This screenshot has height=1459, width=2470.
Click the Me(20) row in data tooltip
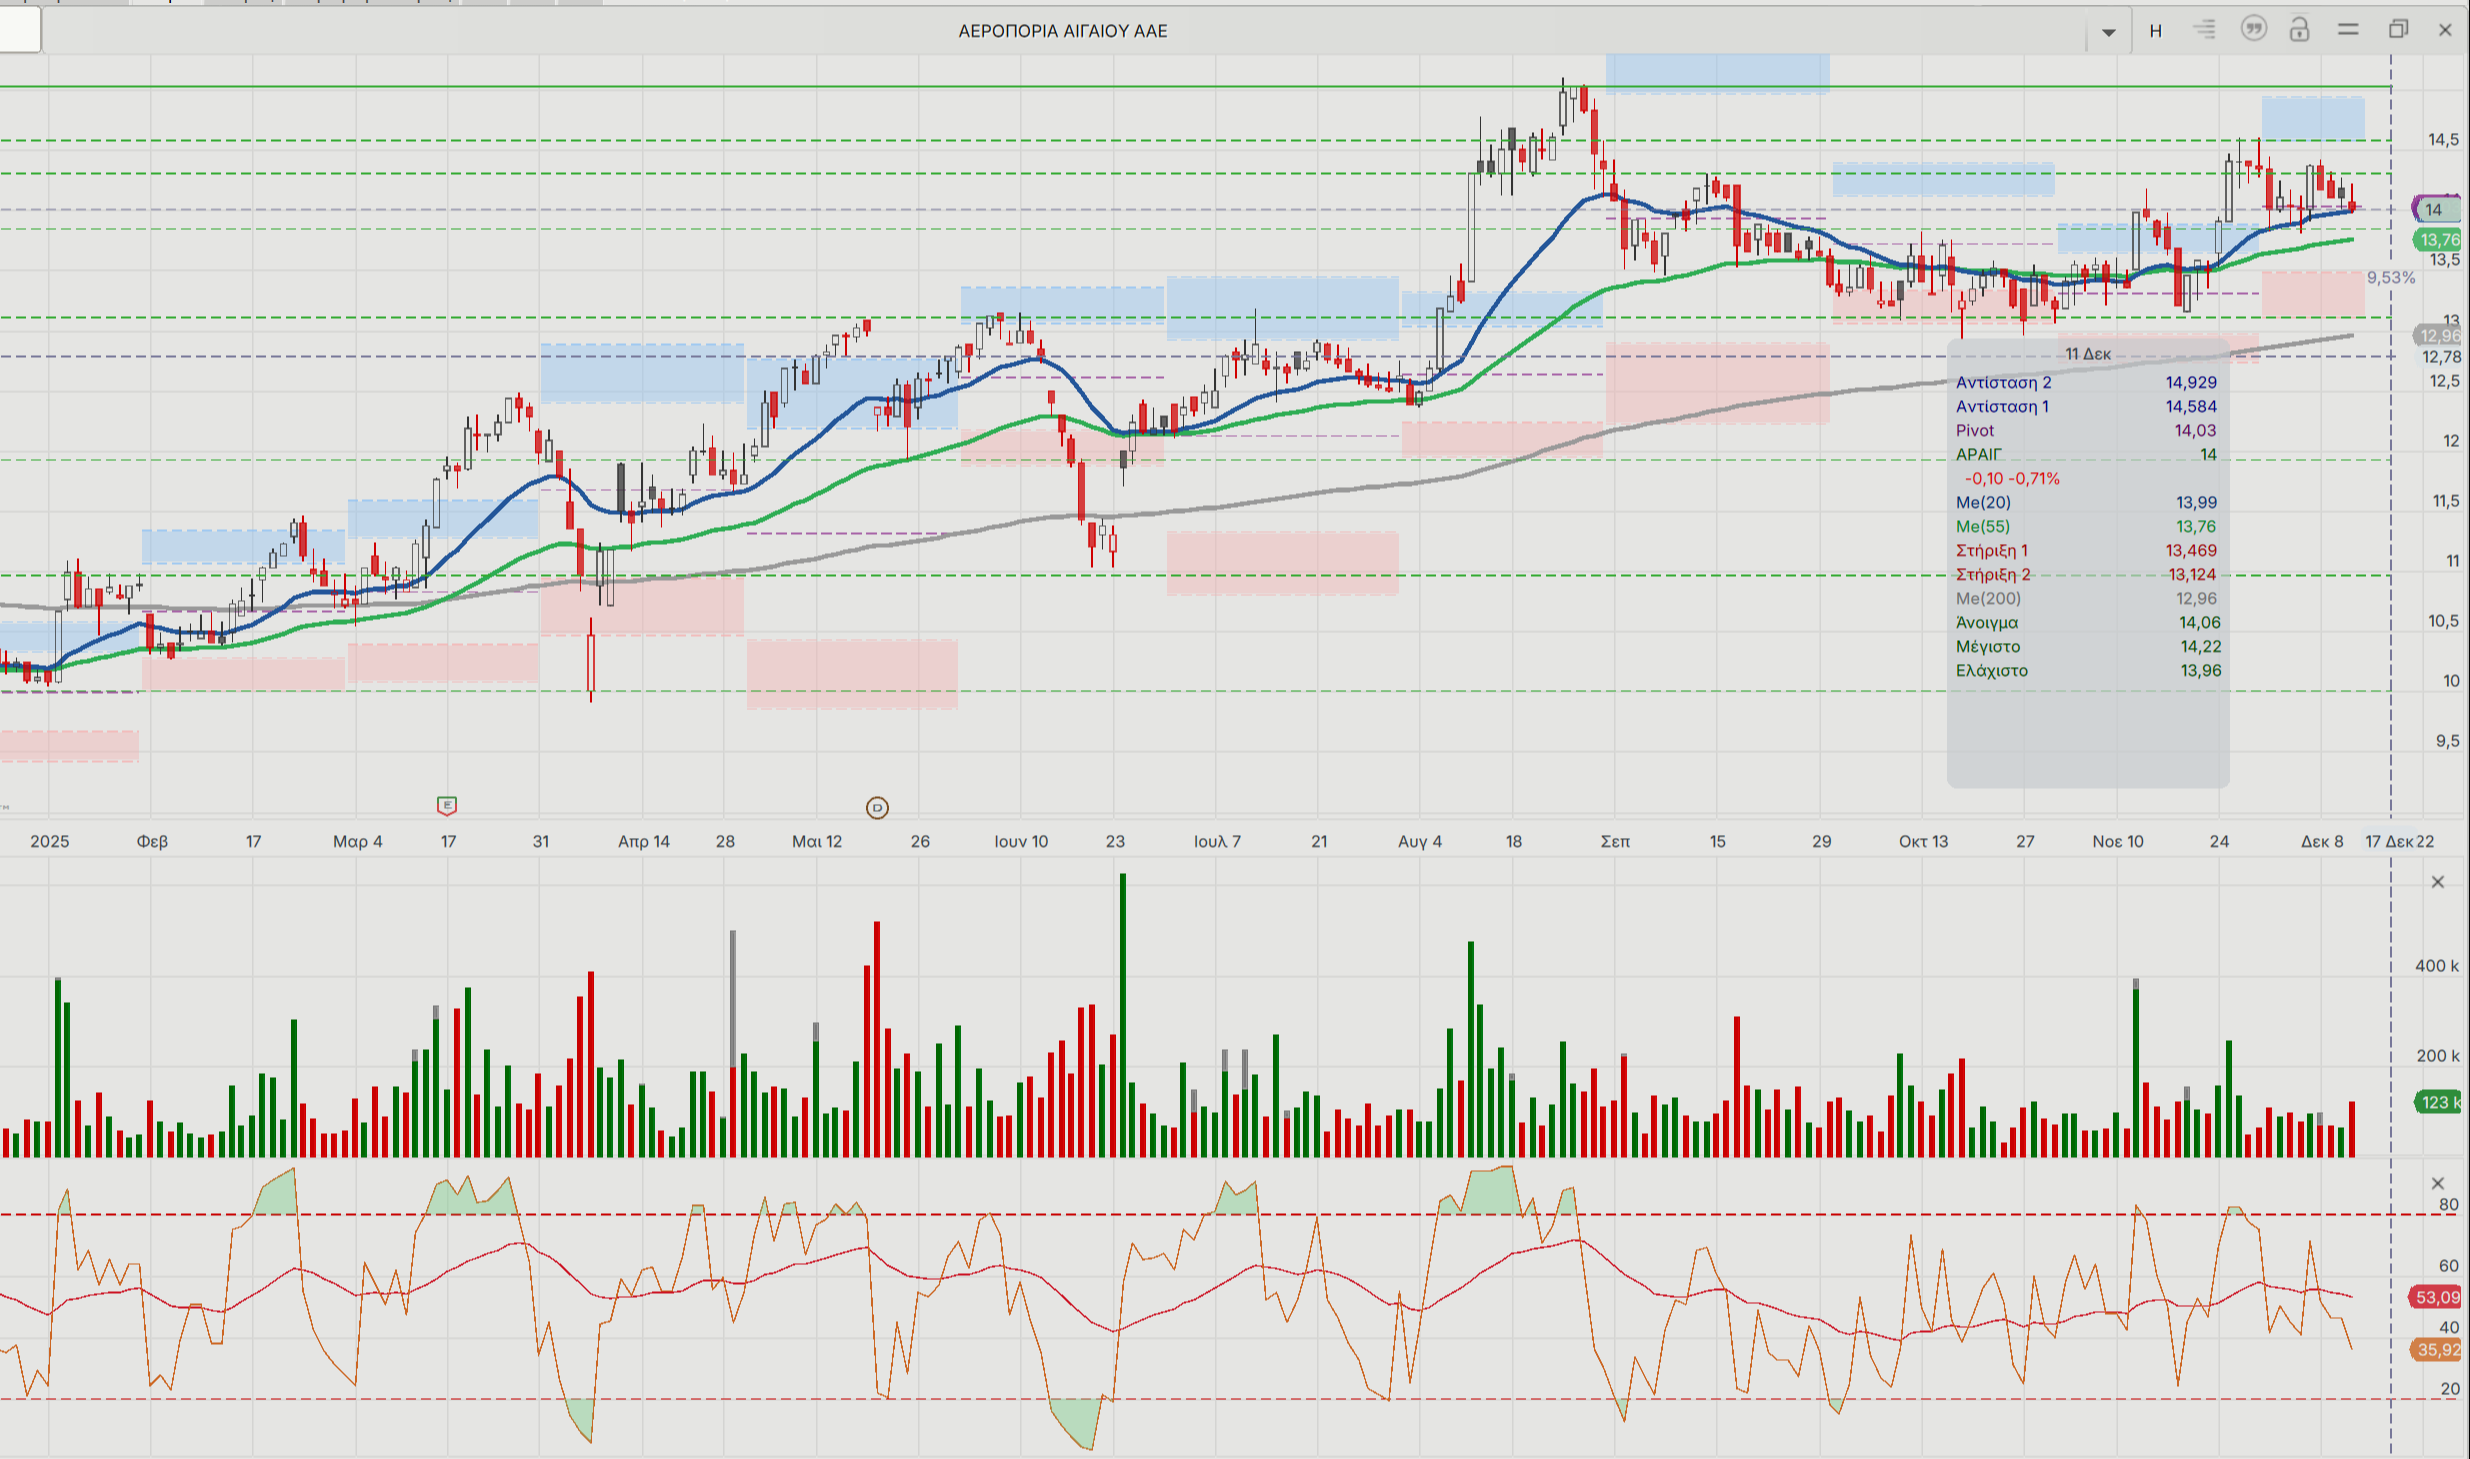[x=2086, y=503]
